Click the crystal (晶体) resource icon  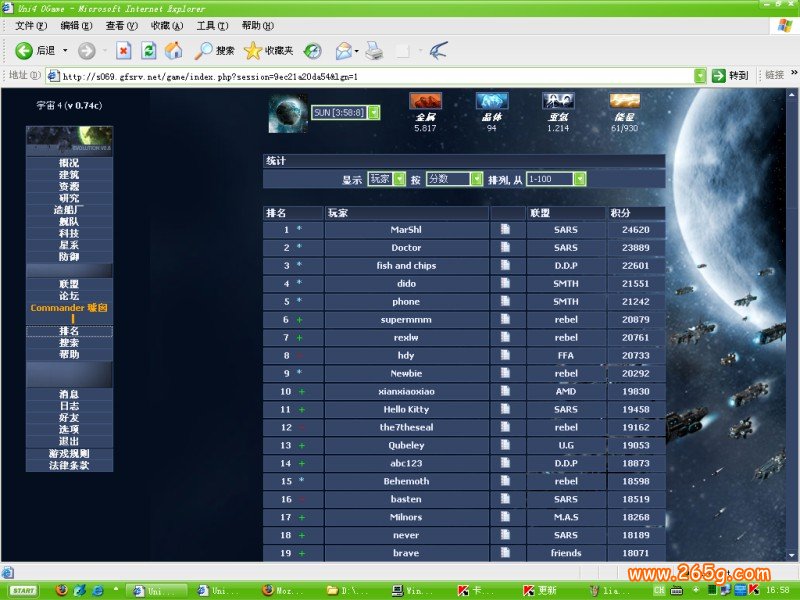[491, 101]
